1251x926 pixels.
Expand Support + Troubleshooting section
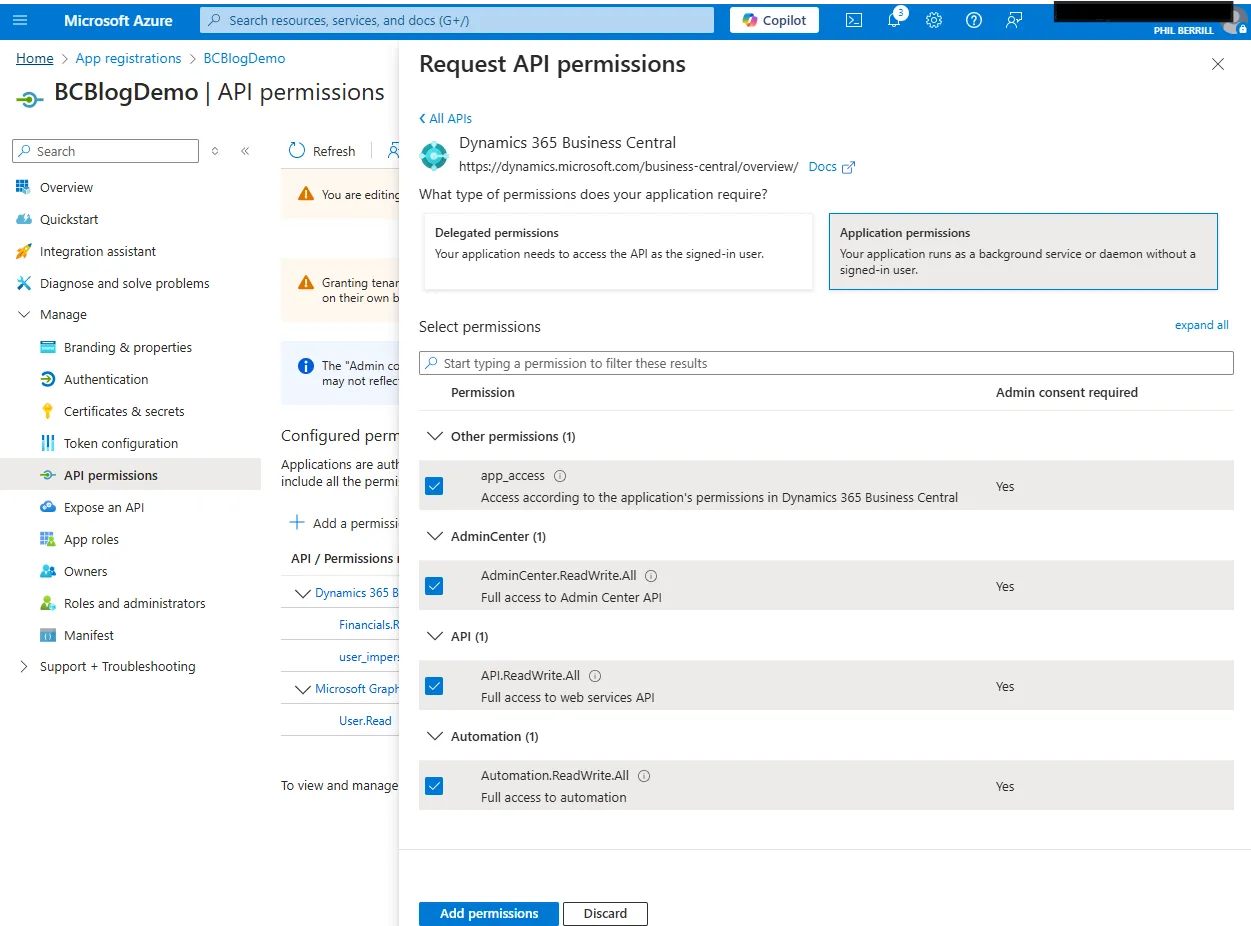24,666
